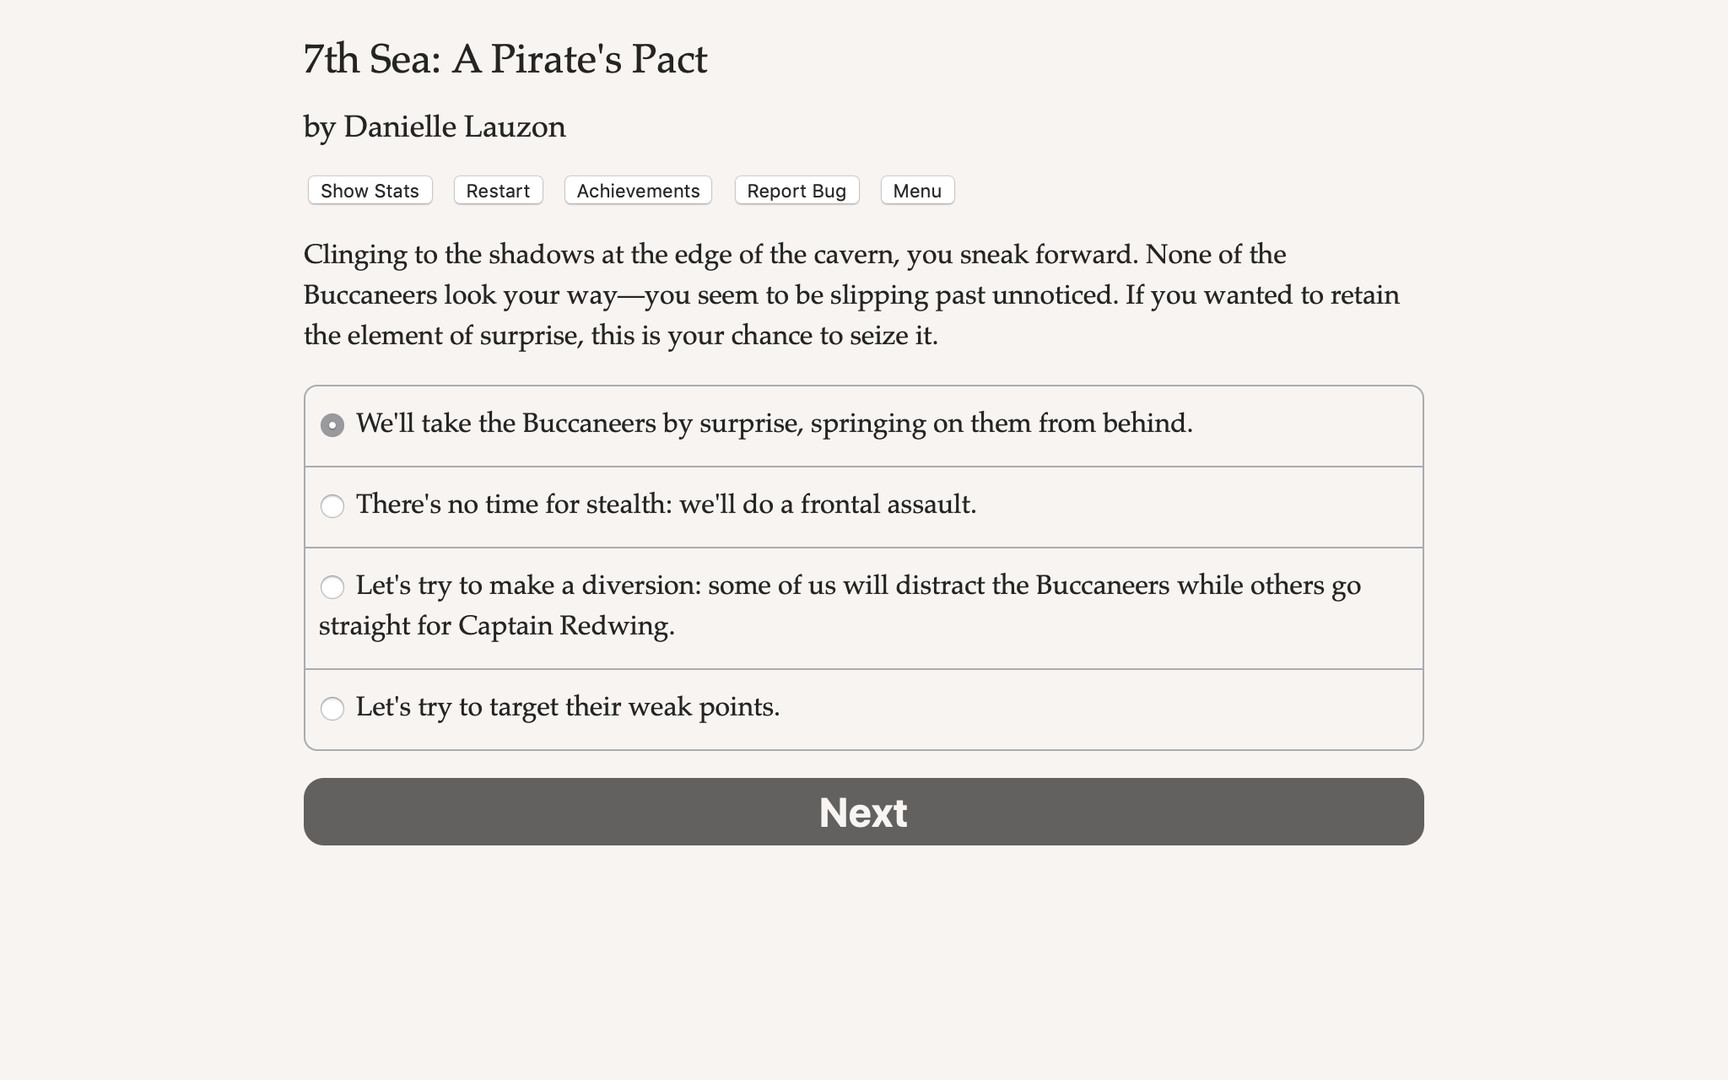The image size is (1728, 1080).
Task: Click the Next button to continue
Action: click(862, 812)
